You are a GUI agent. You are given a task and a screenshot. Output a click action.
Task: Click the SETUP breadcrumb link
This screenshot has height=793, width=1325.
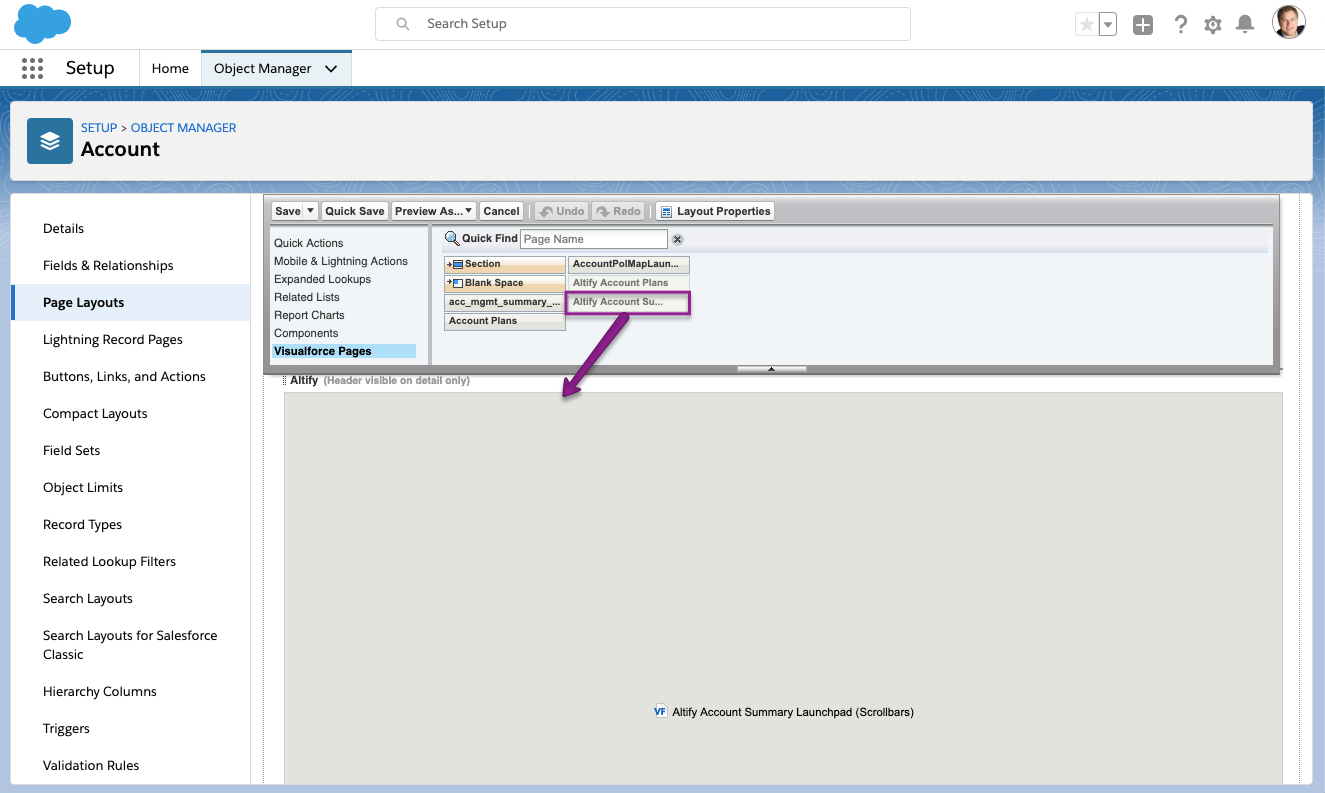(x=99, y=128)
